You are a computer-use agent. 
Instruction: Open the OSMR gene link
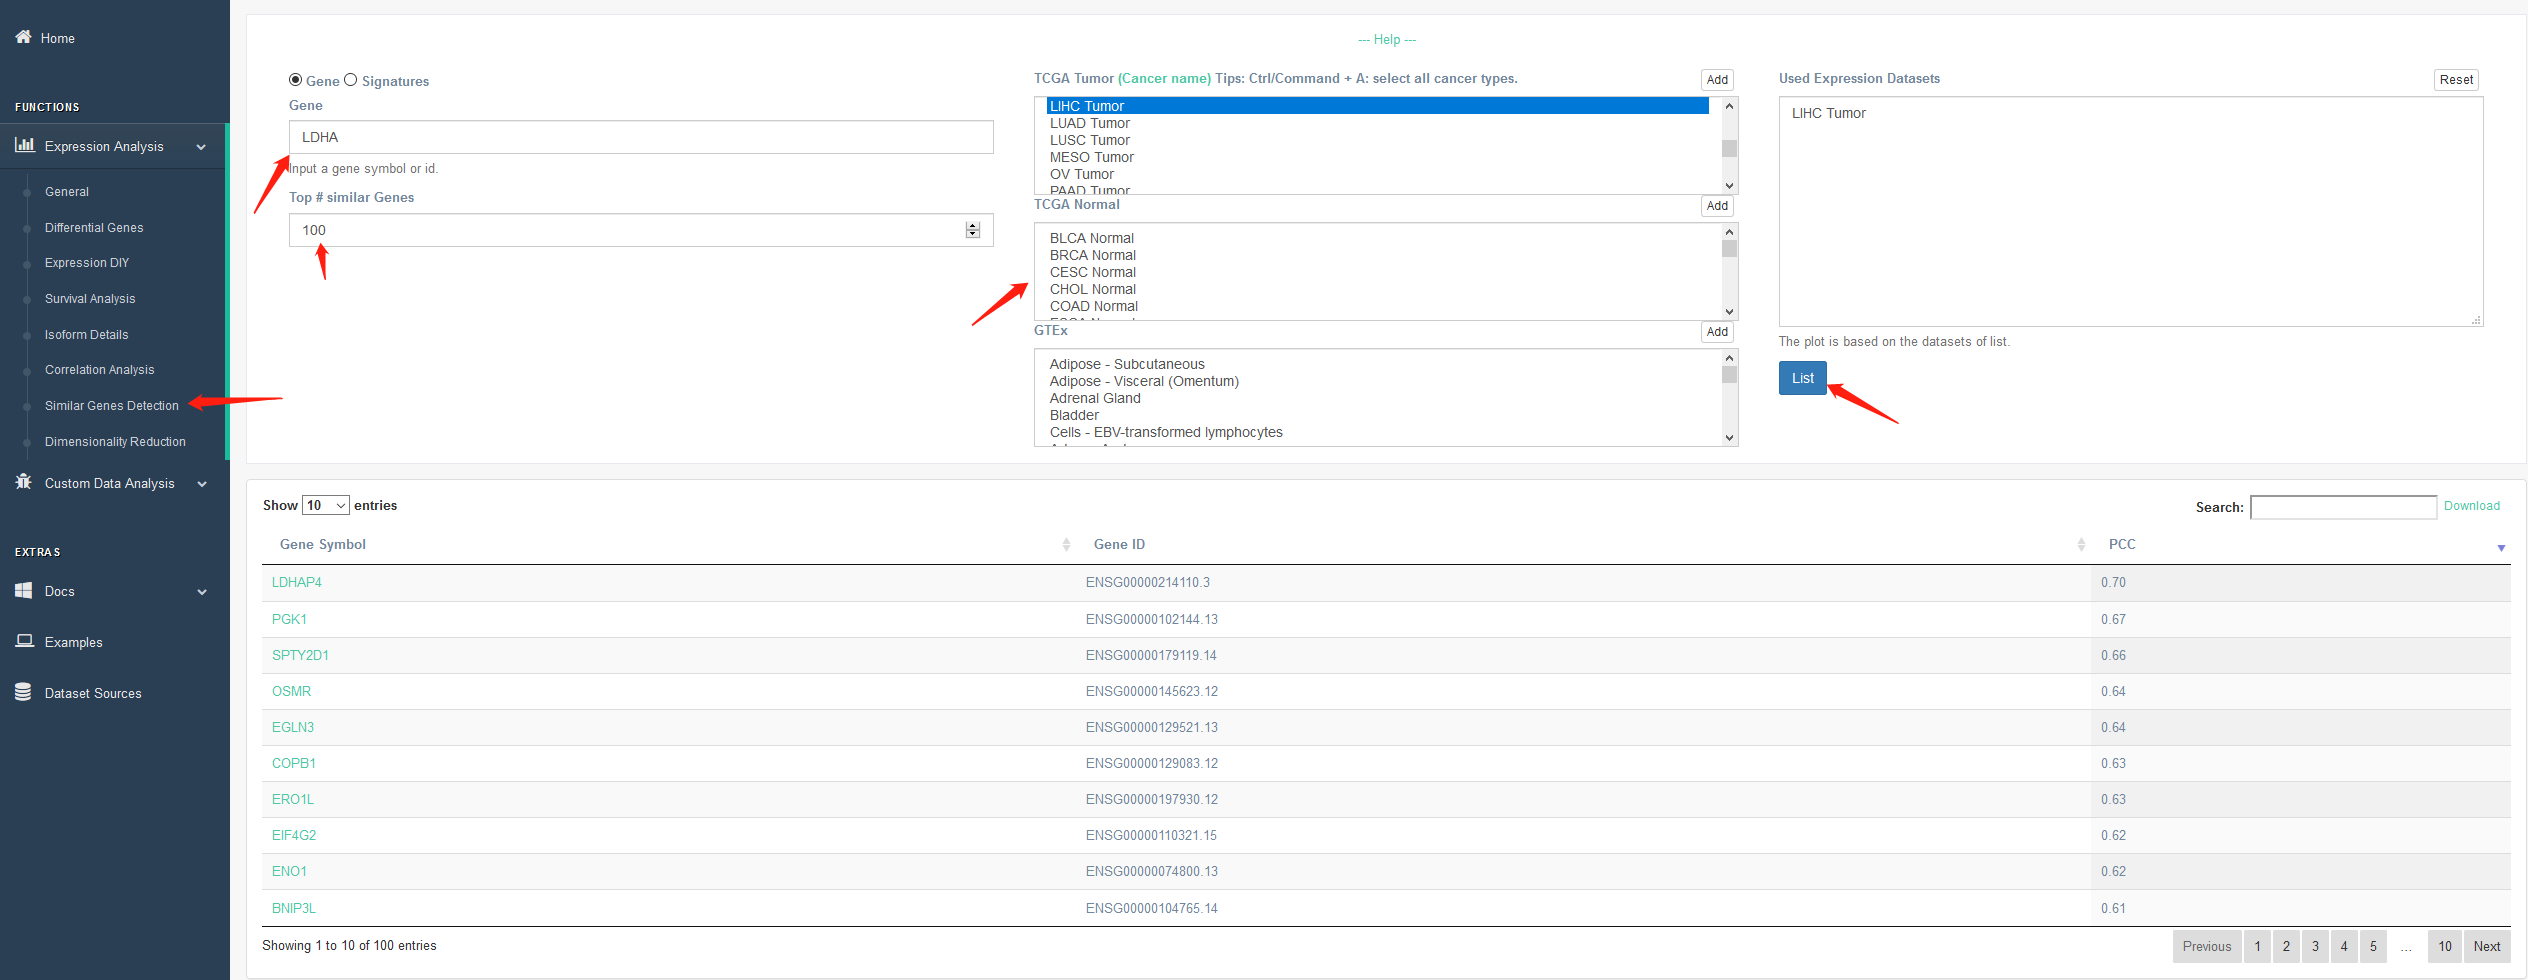pyautogui.click(x=291, y=691)
